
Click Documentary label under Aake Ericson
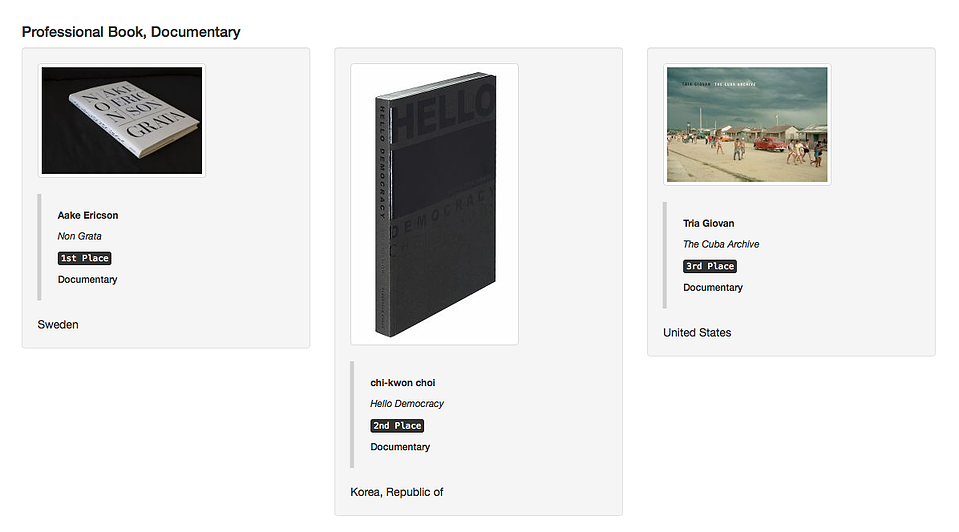click(87, 279)
